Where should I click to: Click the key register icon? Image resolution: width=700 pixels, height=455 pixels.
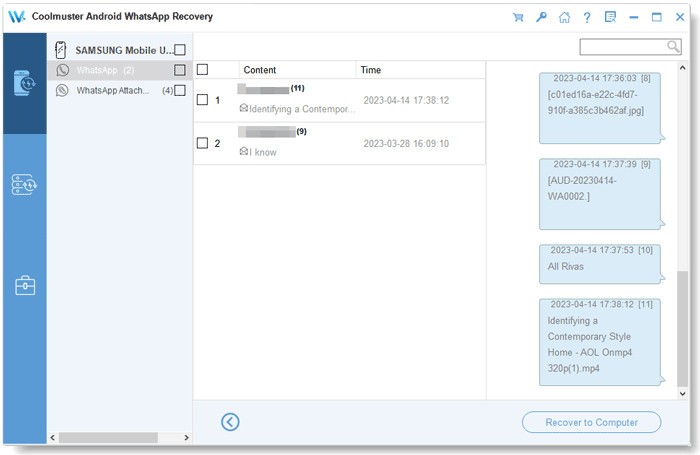click(541, 17)
